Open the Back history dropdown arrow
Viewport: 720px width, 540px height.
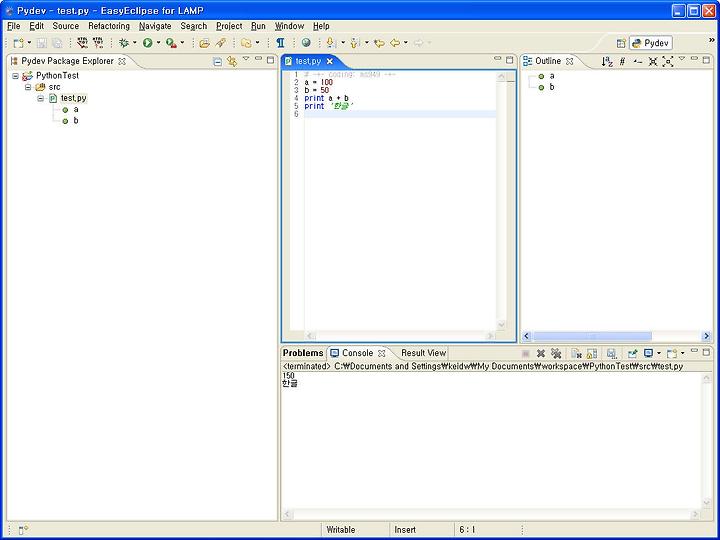tap(406, 43)
